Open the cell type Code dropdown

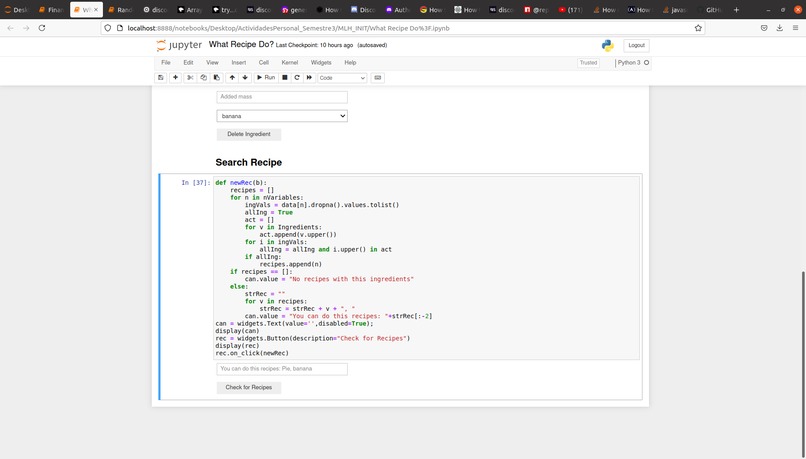342,78
